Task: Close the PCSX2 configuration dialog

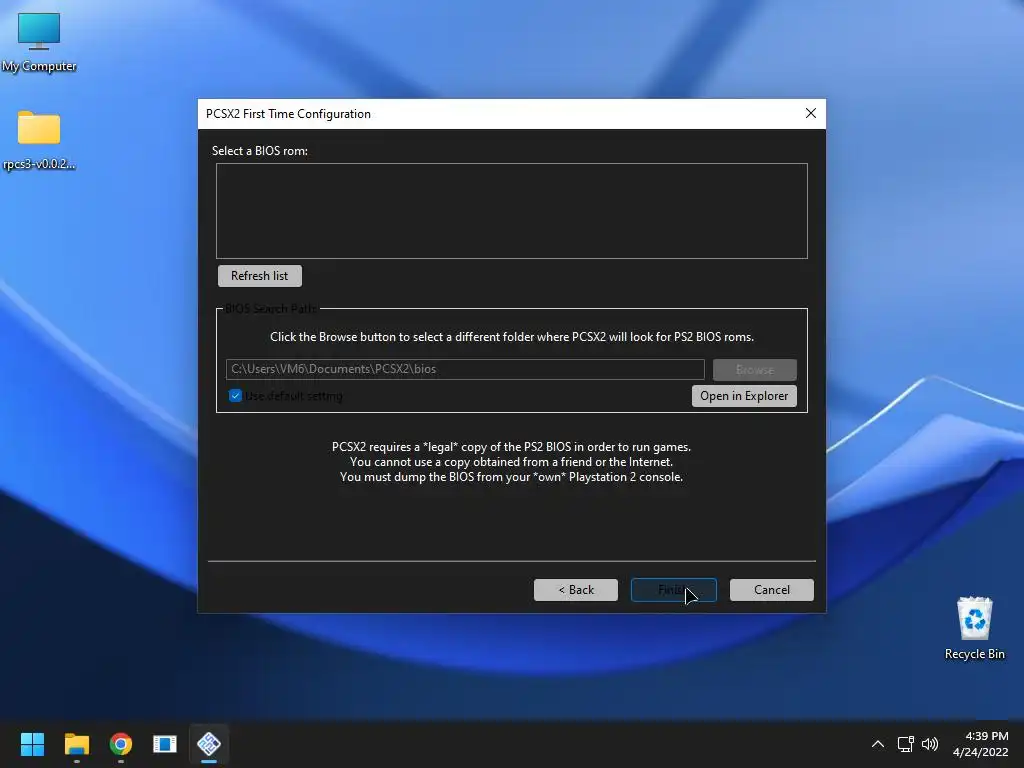Action: click(x=810, y=114)
